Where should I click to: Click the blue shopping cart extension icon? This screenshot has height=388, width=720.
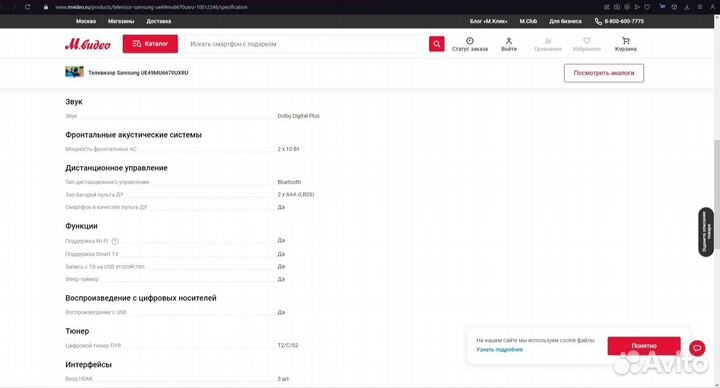pyautogui.click(x=662, y=6)
